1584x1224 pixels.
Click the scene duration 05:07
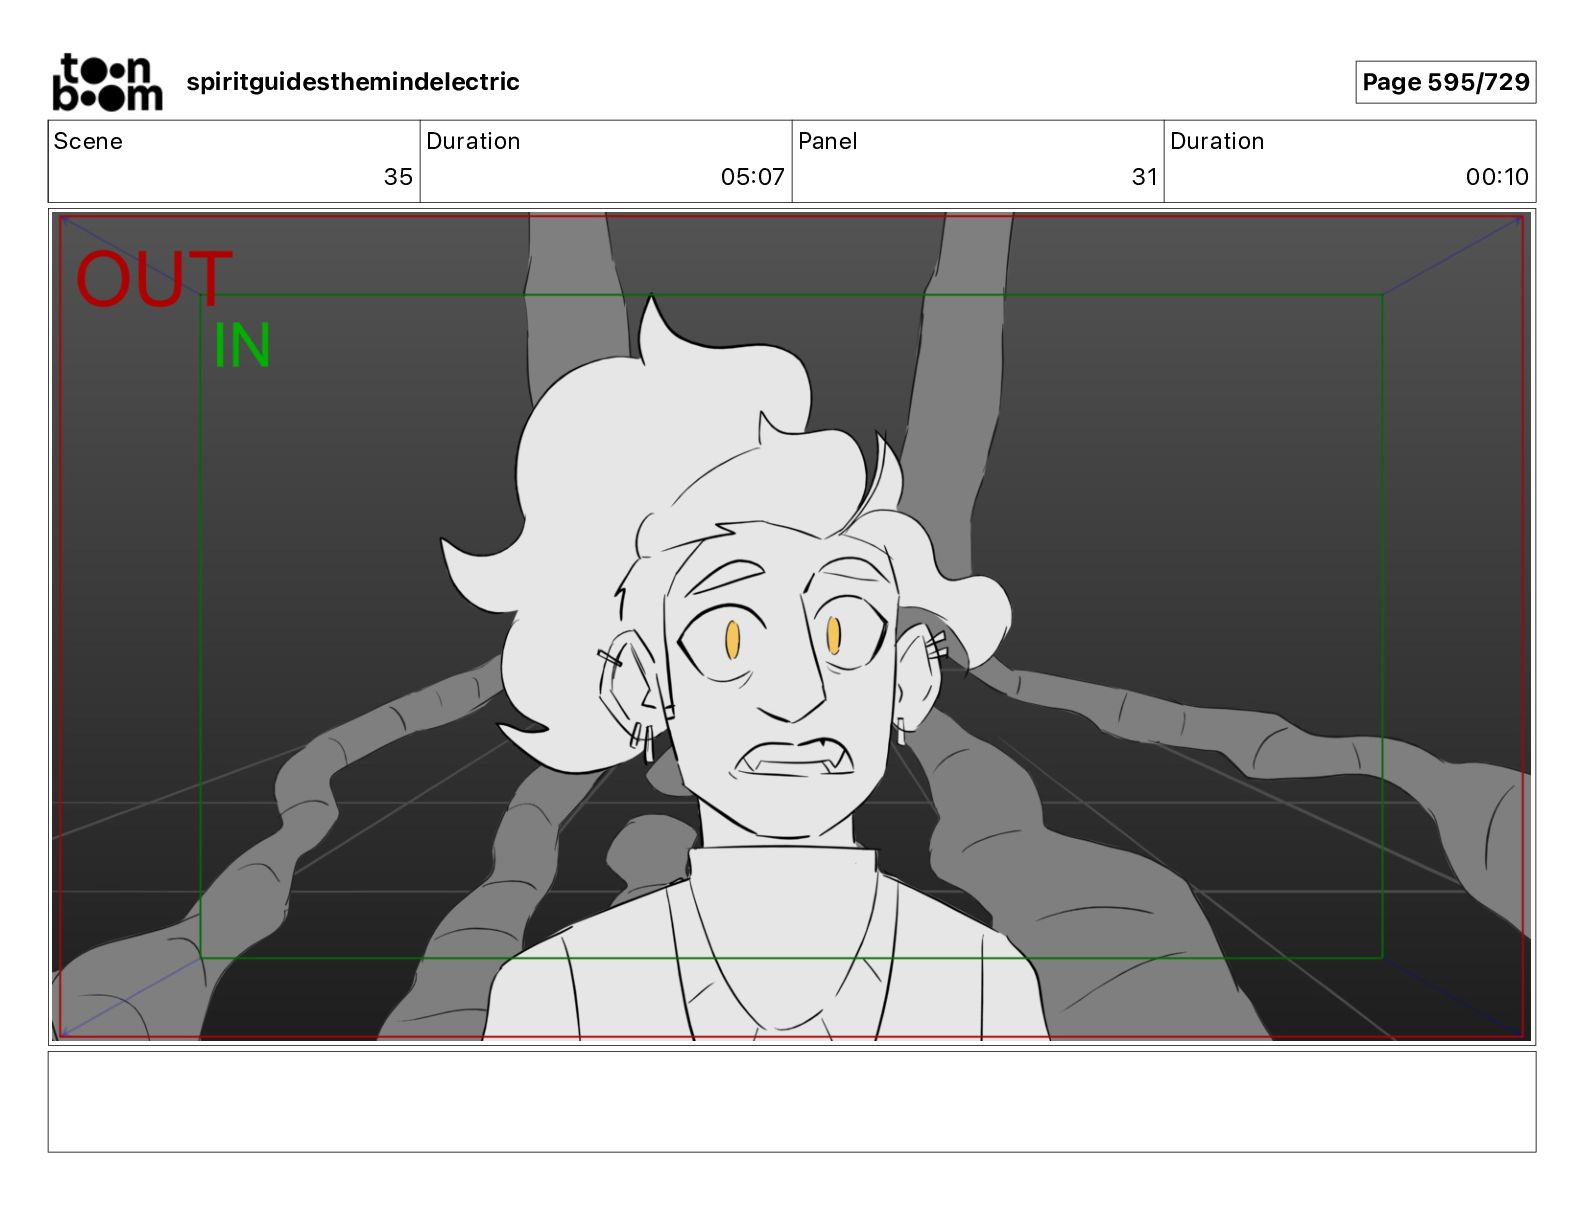click(752, 177)
